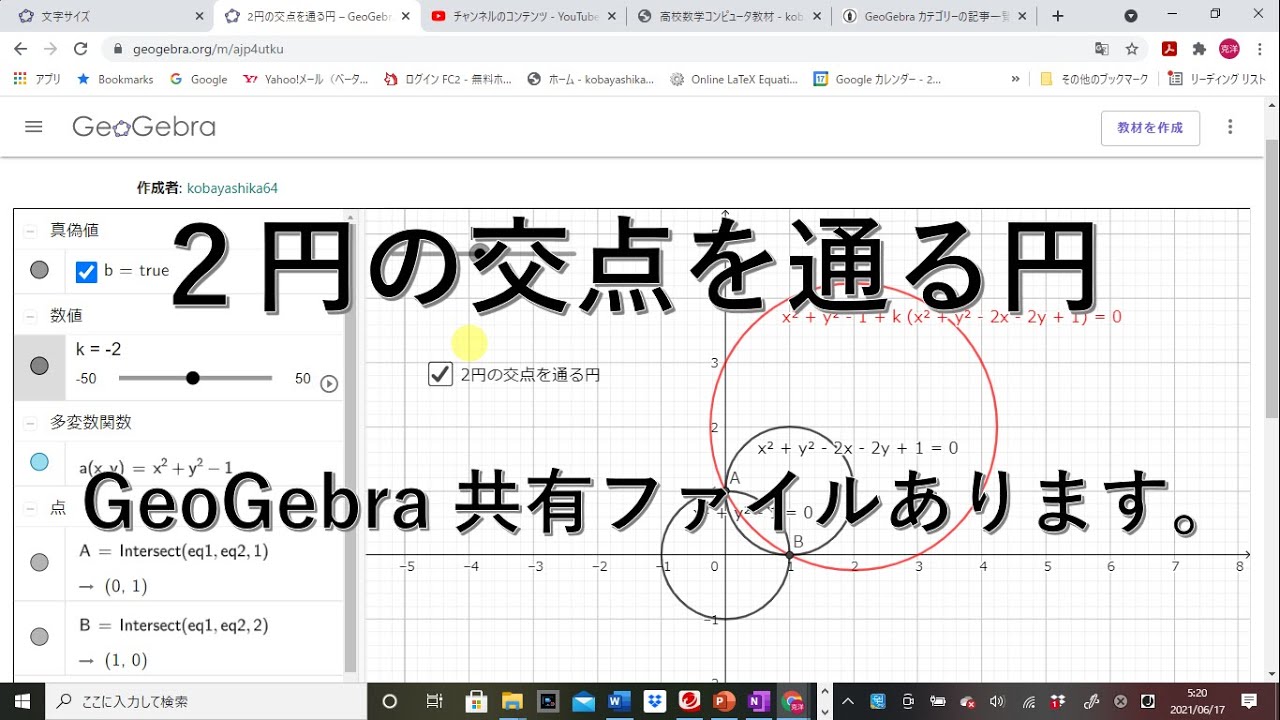Bookmark this page with star icon

1132,49
